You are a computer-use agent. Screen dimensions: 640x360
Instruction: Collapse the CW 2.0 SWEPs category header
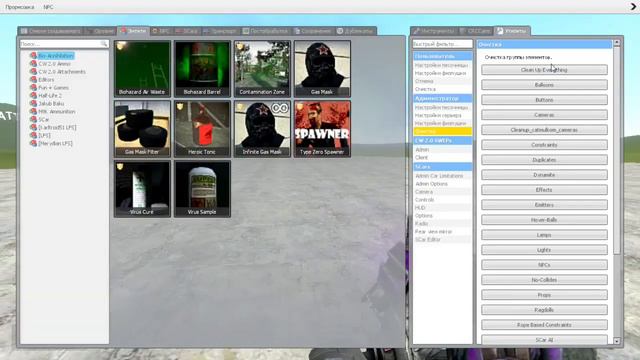pyautogui.click(x=442, y=140)
